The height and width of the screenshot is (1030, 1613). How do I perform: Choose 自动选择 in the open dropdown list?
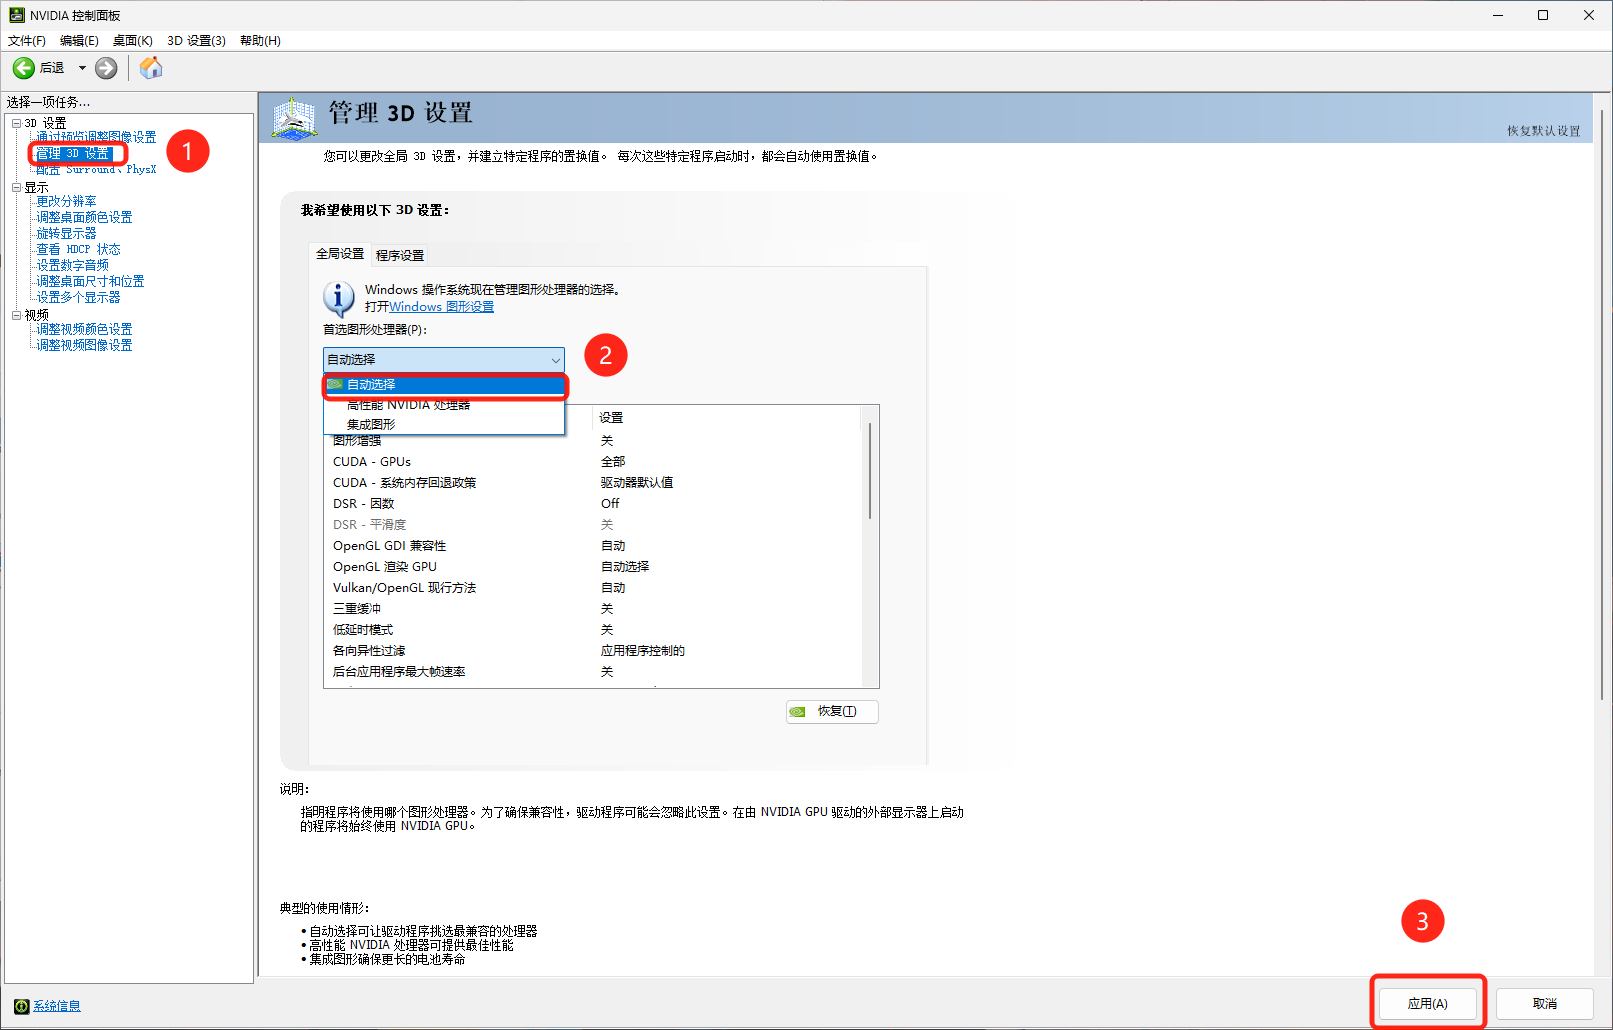[x=445, y=385]
